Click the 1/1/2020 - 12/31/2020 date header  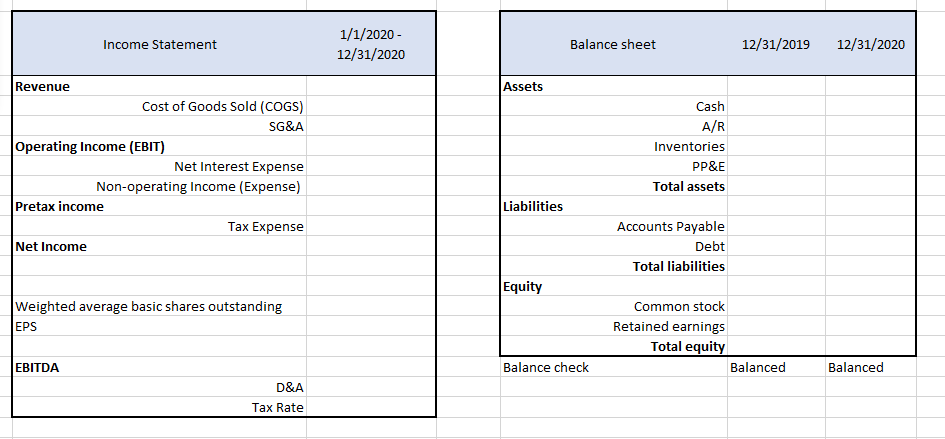pyautogui.click(x=371, y=44)
